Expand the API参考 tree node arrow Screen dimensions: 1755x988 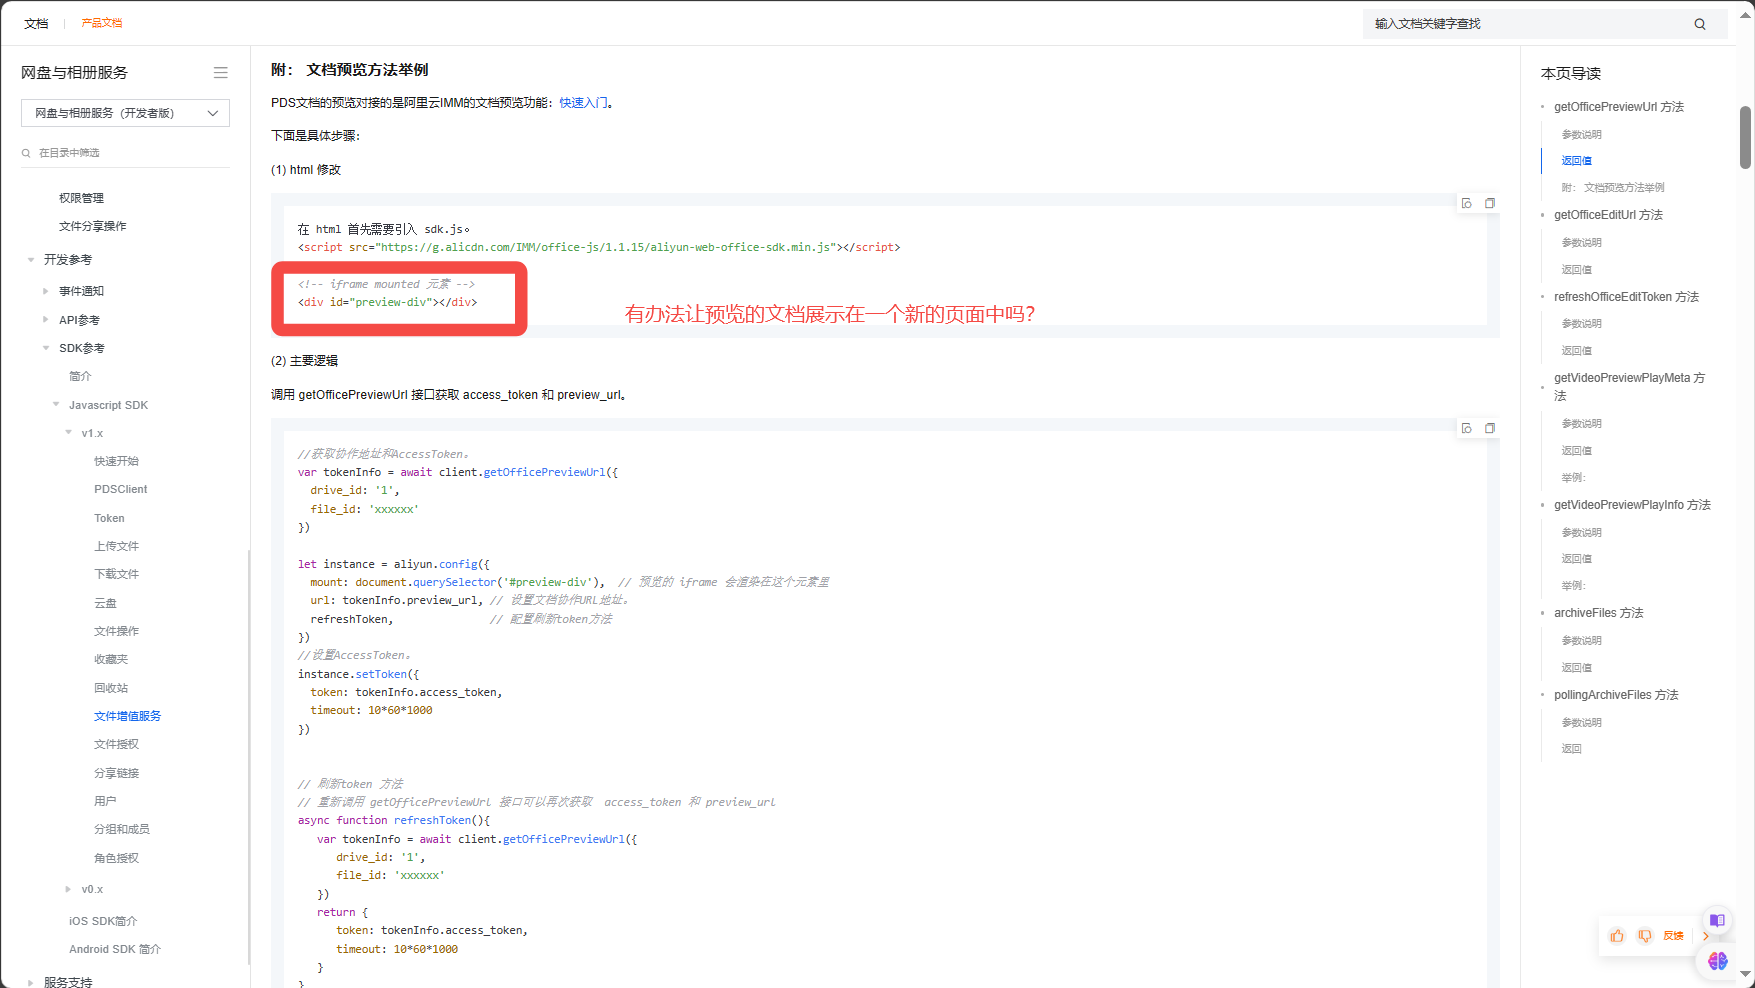46,320
